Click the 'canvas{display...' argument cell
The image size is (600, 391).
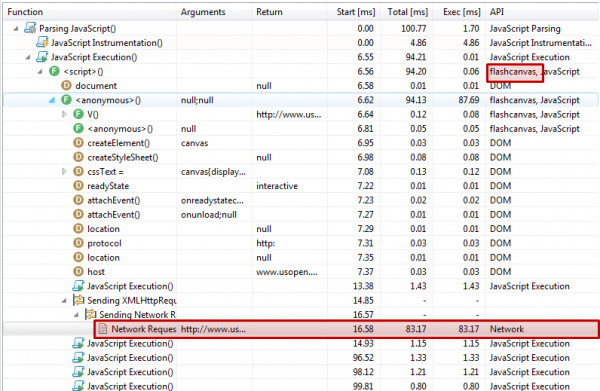[213, 172]
